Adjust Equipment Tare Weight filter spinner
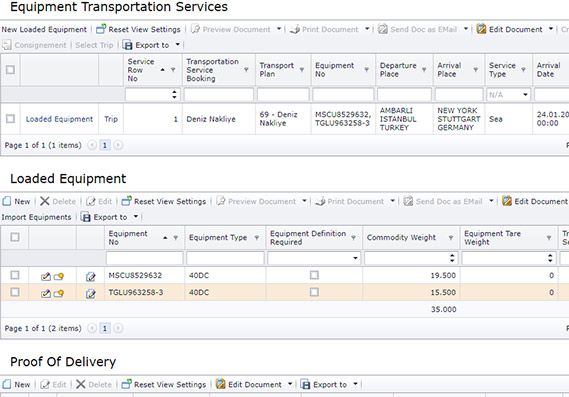This screenshot has width=569, height=397. (550, 258)
